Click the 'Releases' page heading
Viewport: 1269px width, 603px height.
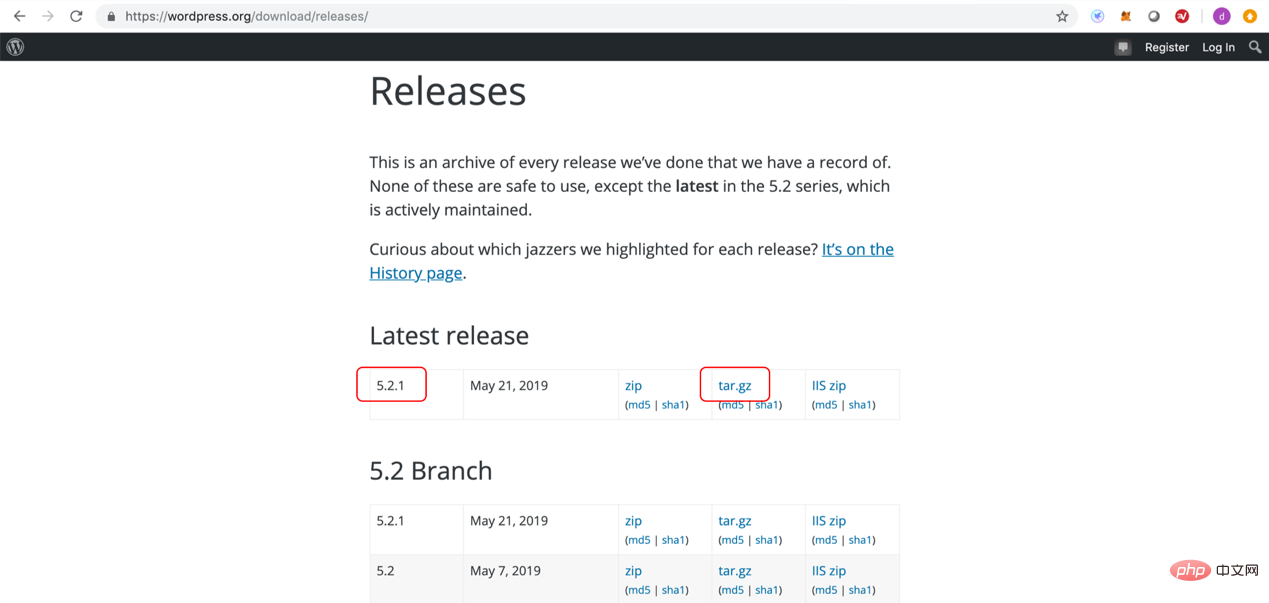[448, 91]
